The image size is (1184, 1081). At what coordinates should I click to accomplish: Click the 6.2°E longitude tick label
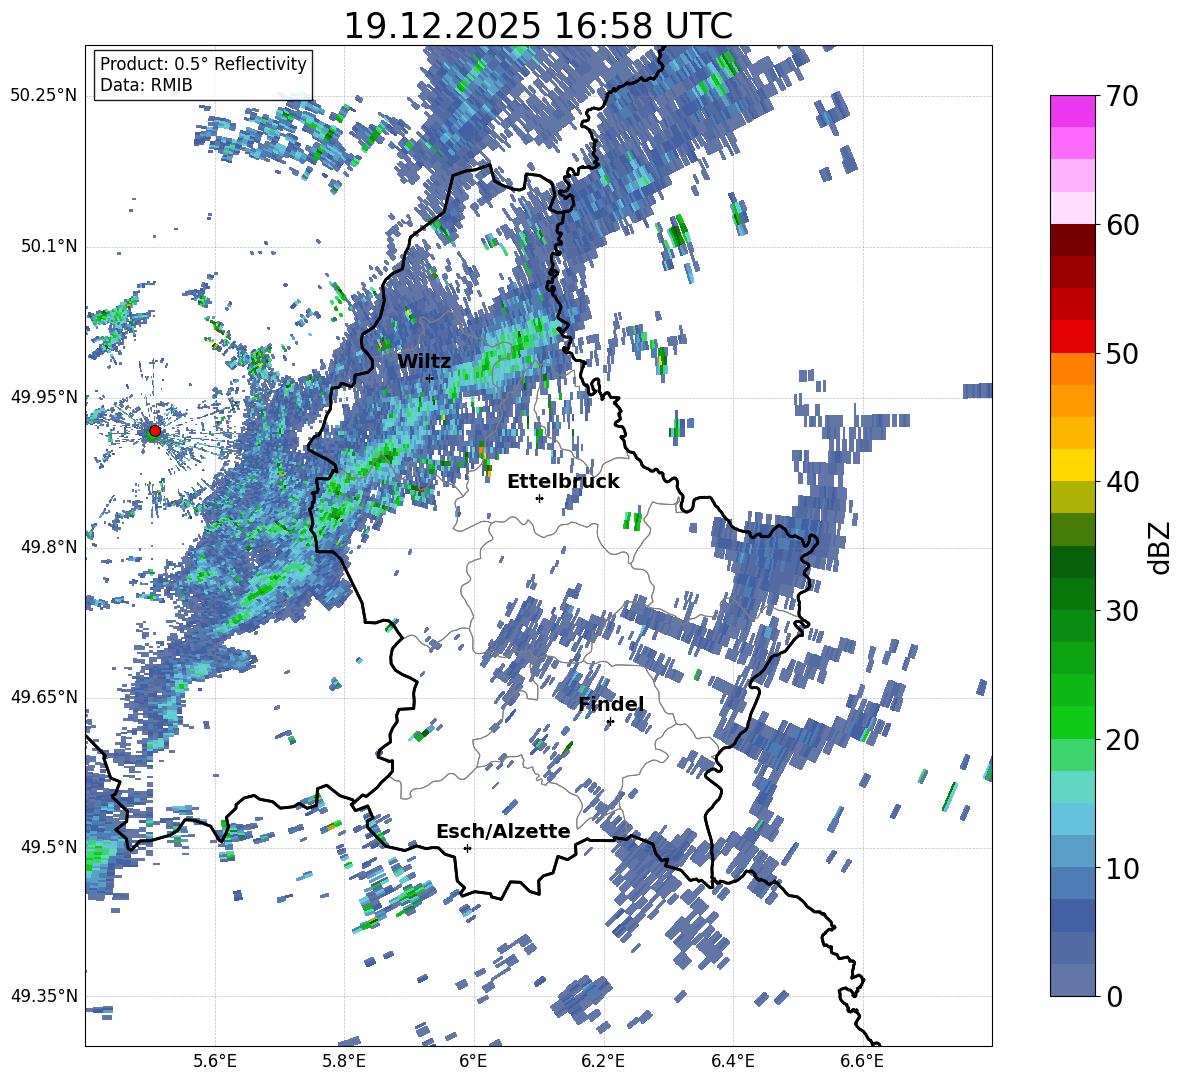click(x=603, y=1060)
